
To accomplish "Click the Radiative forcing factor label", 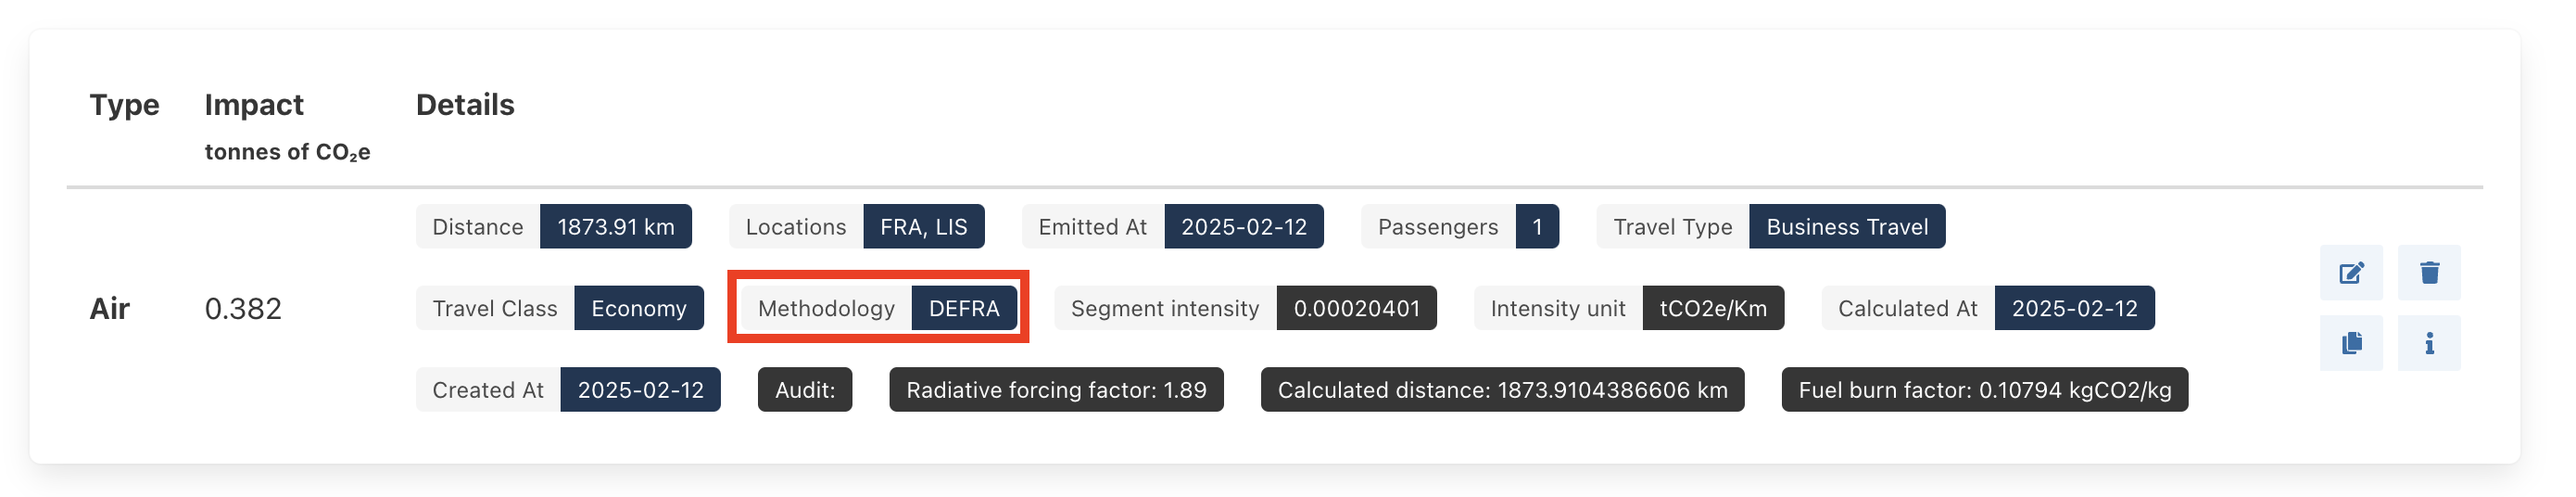I will click(x=1055, y=390).
